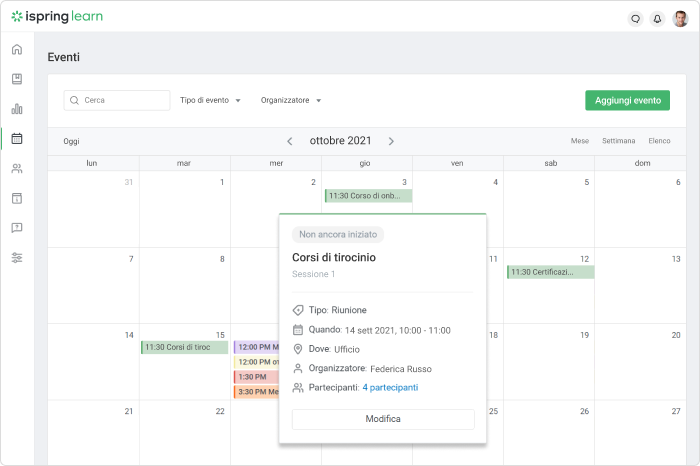
Task: Click the Corsi di tirocinio popup title
Action: tap(334, 258)
